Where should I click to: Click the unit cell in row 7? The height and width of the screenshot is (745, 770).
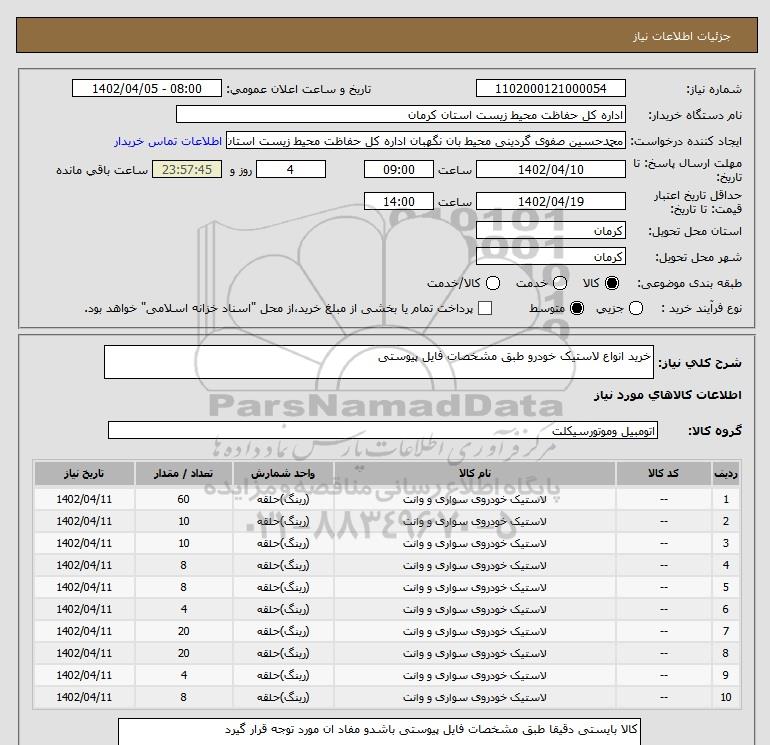click(x=283, y=632)
